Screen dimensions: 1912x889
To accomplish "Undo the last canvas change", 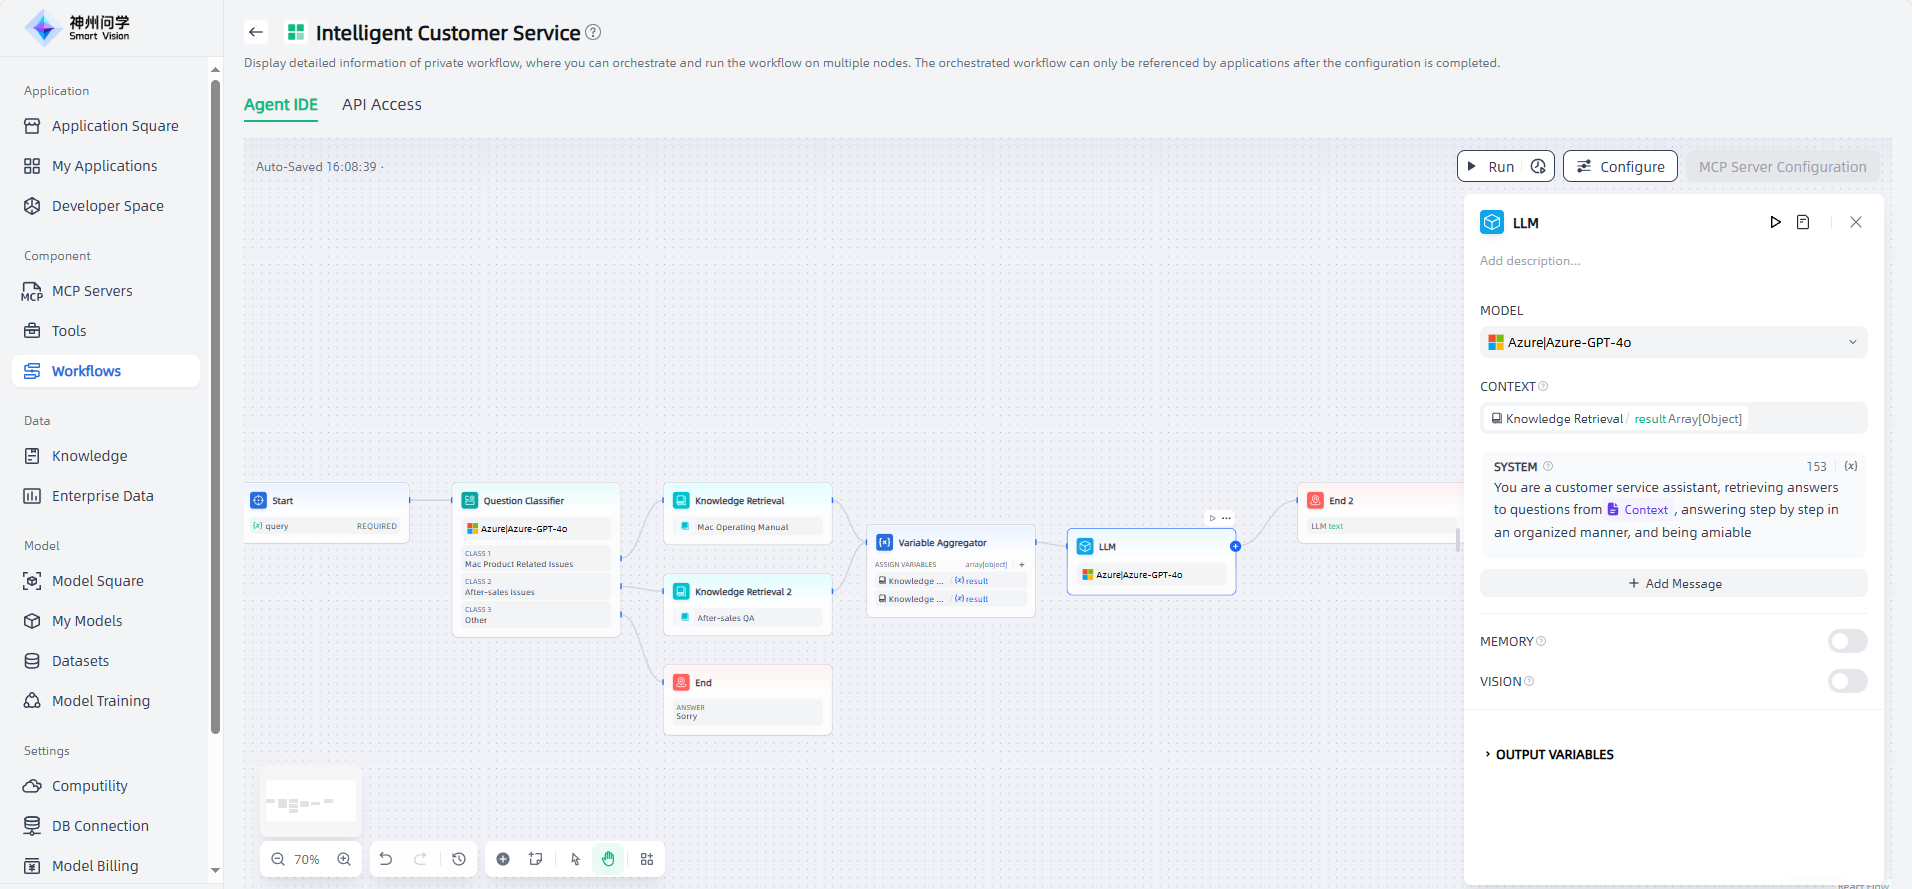I will pyautogui.click(x=386, y=859).
